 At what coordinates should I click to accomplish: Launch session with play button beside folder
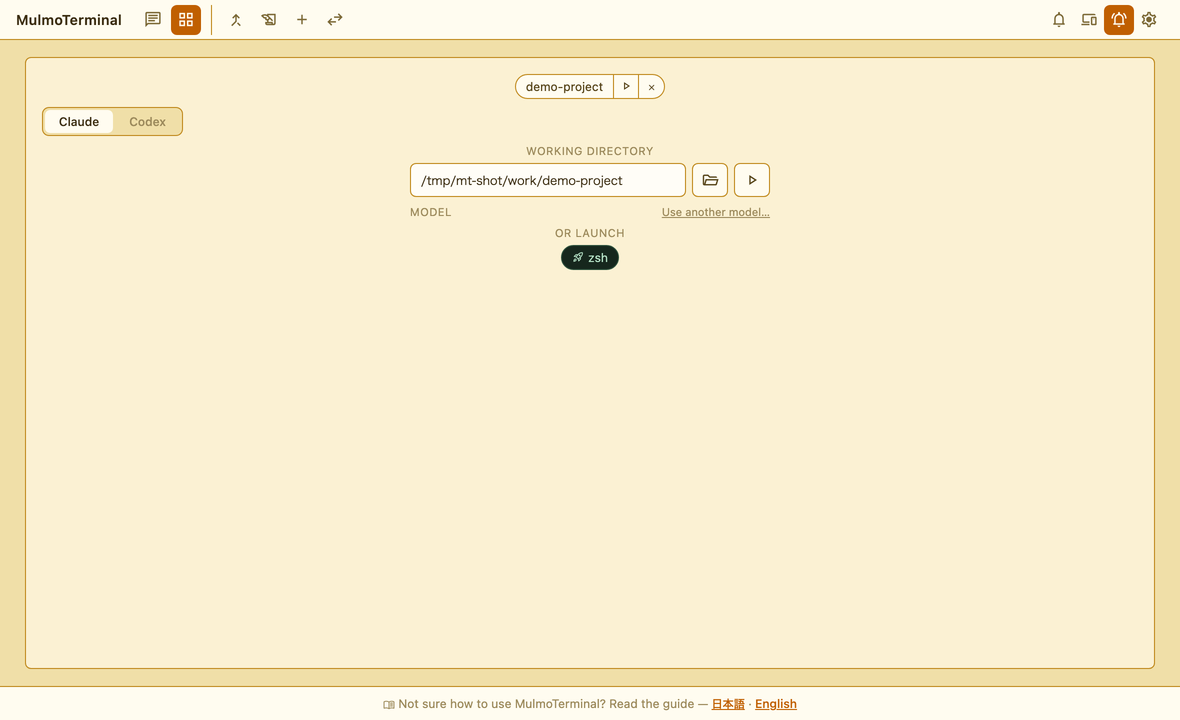[x=752, y=180]
